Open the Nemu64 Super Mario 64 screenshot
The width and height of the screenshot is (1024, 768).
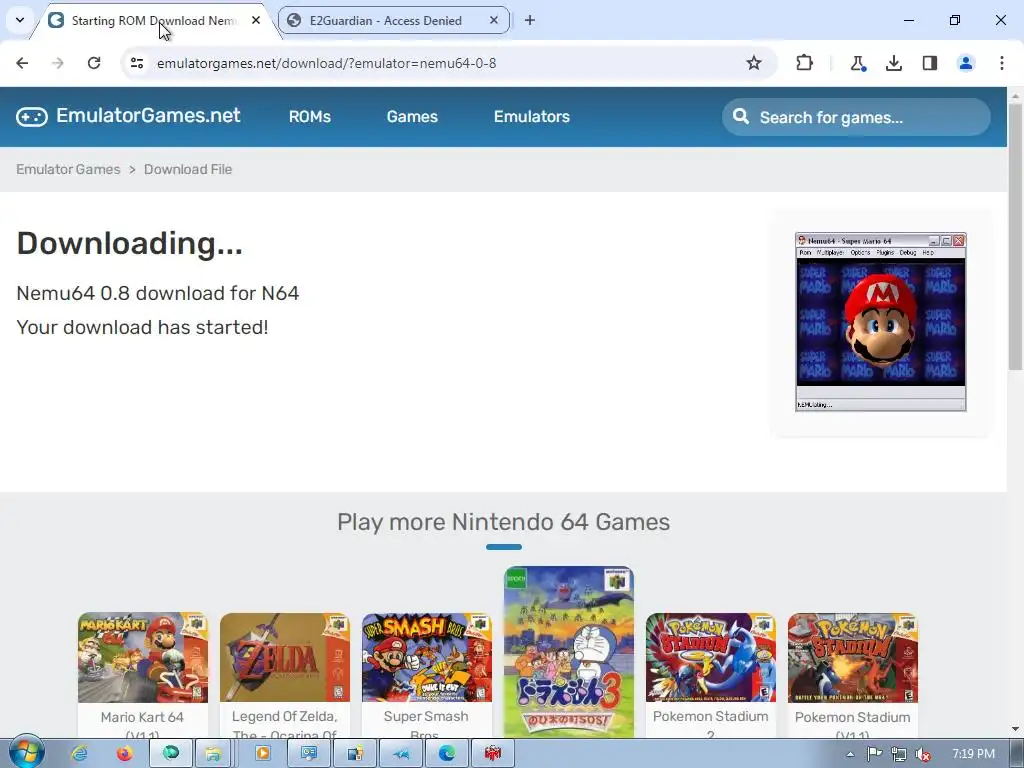tap(881, 322)
